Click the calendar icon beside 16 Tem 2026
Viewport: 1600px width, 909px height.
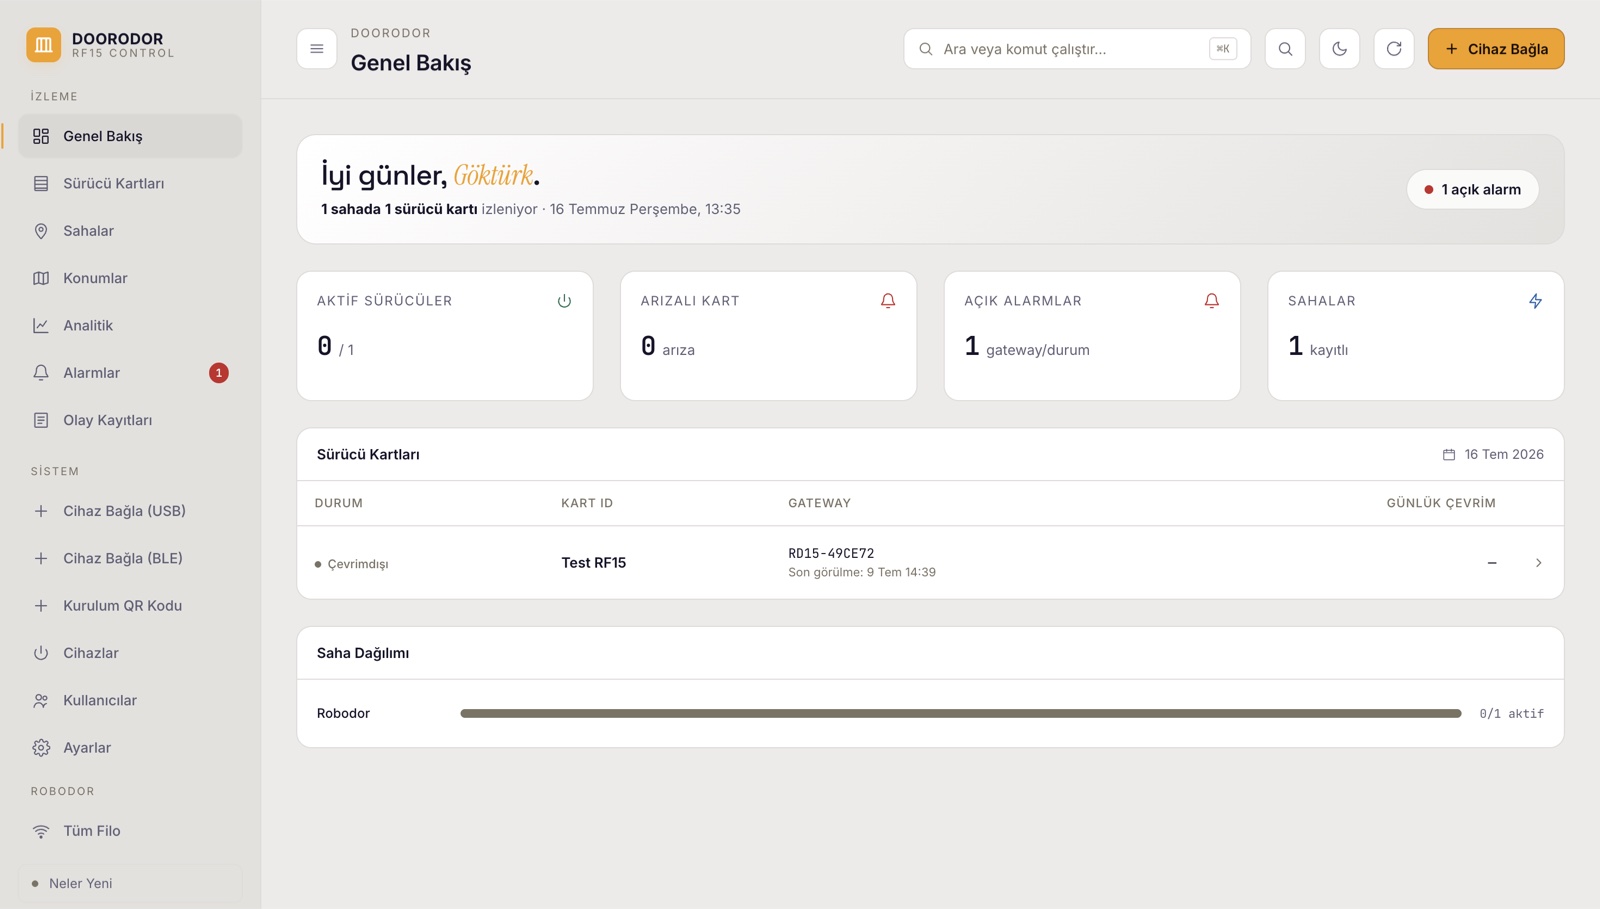[1449, 455]
